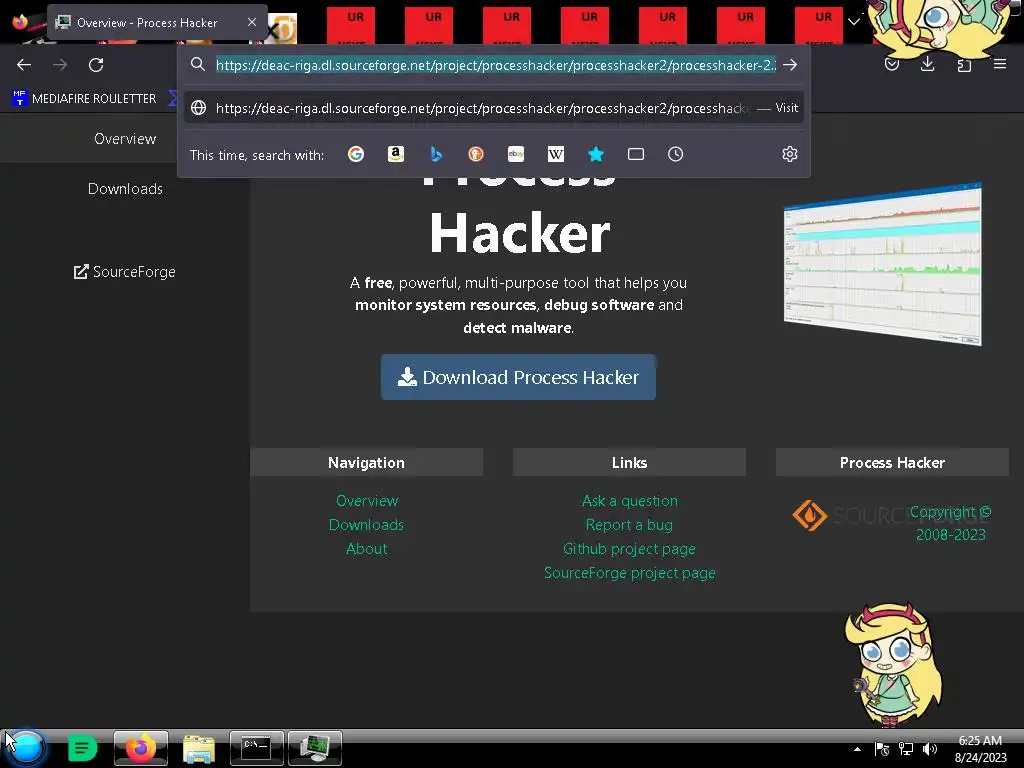Click the Process Hacker screenshot thumbnail

coord(882,264)
